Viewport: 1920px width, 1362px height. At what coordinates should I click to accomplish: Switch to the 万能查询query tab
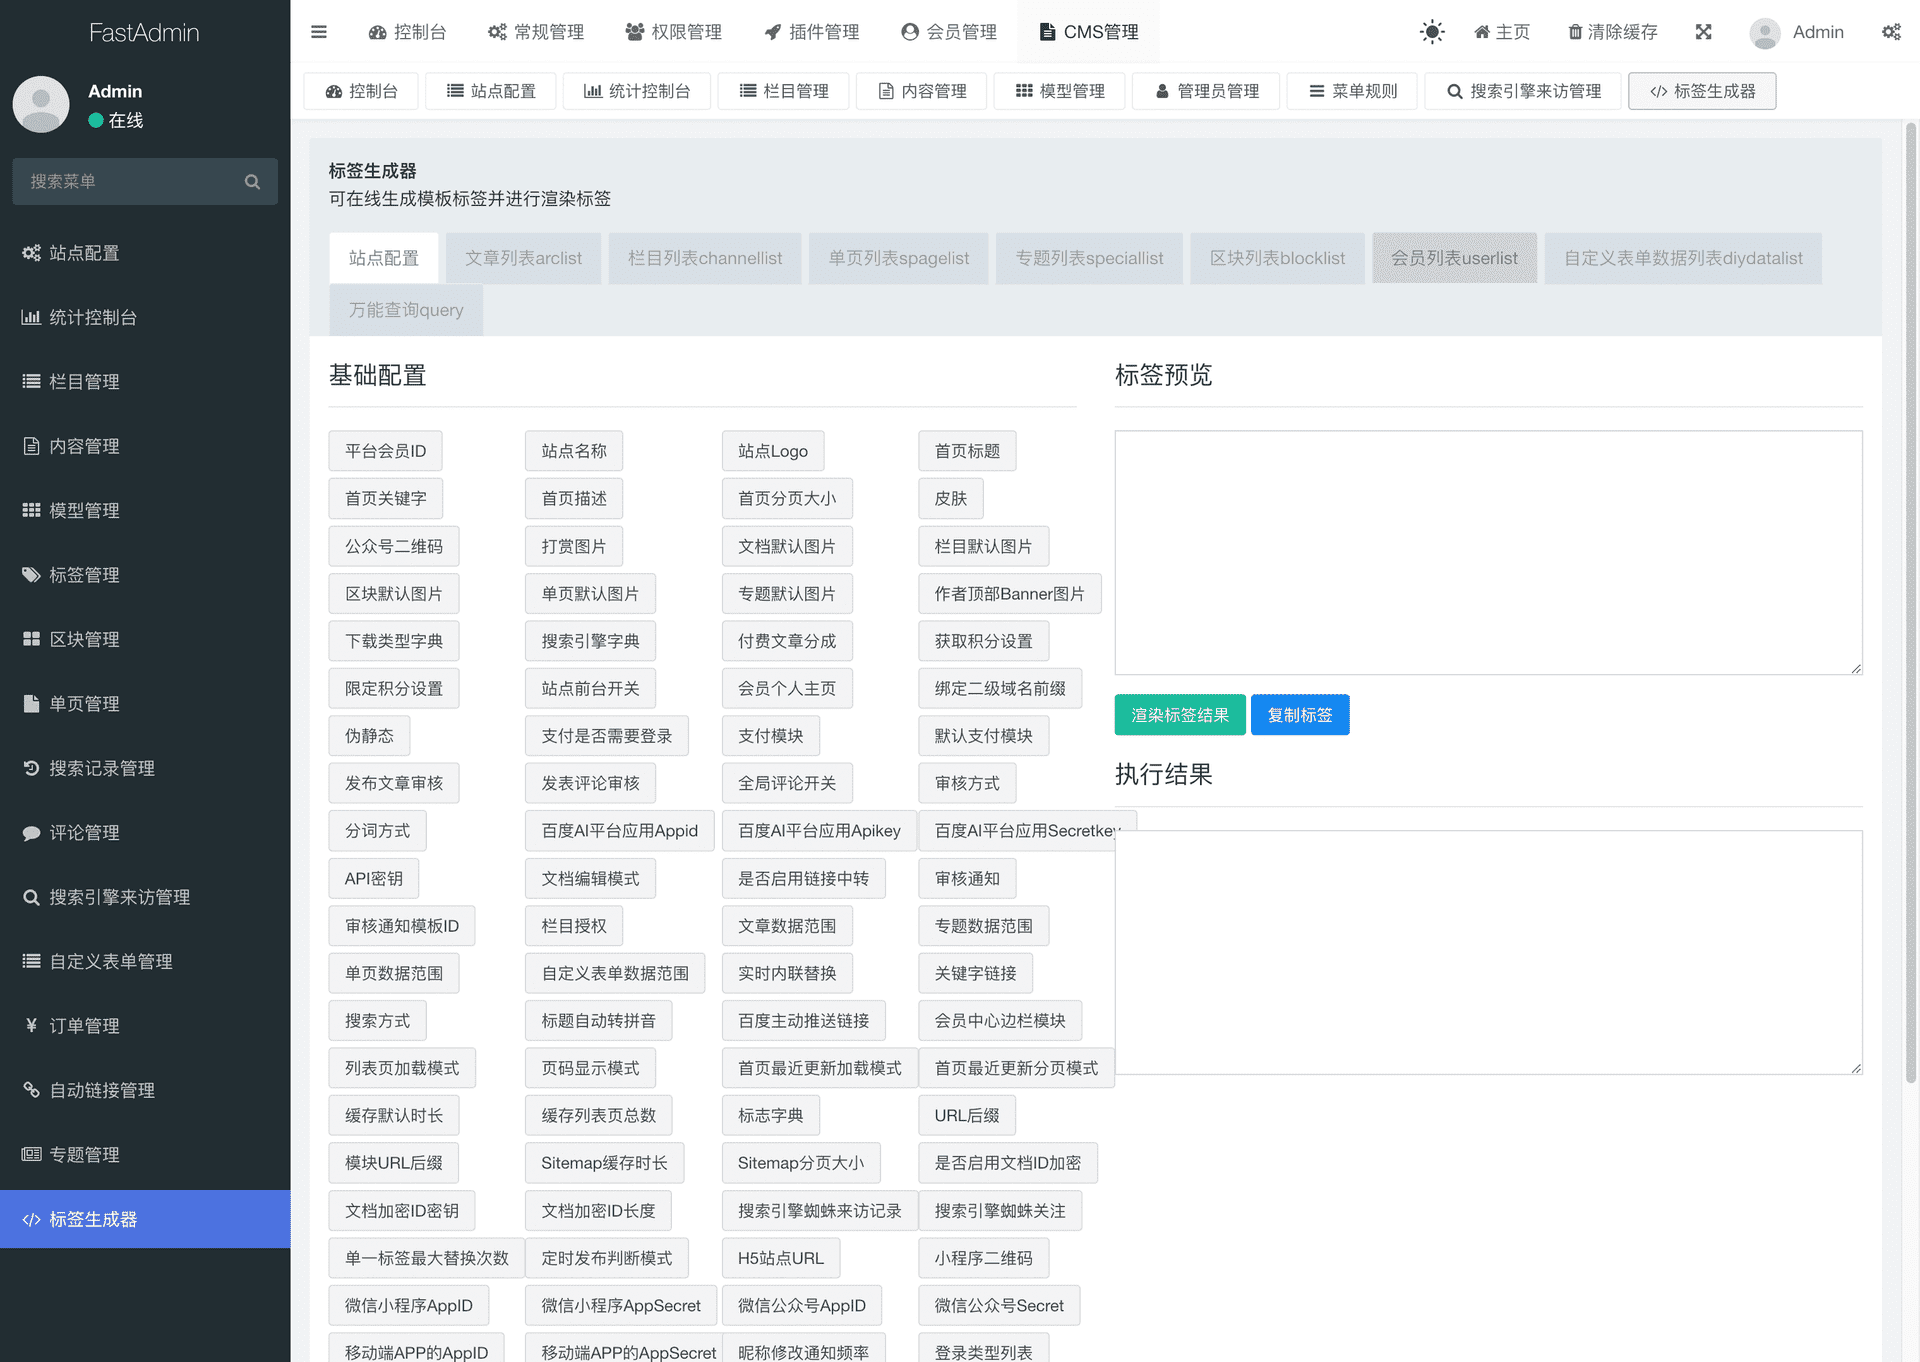click(x=406, y=310)
